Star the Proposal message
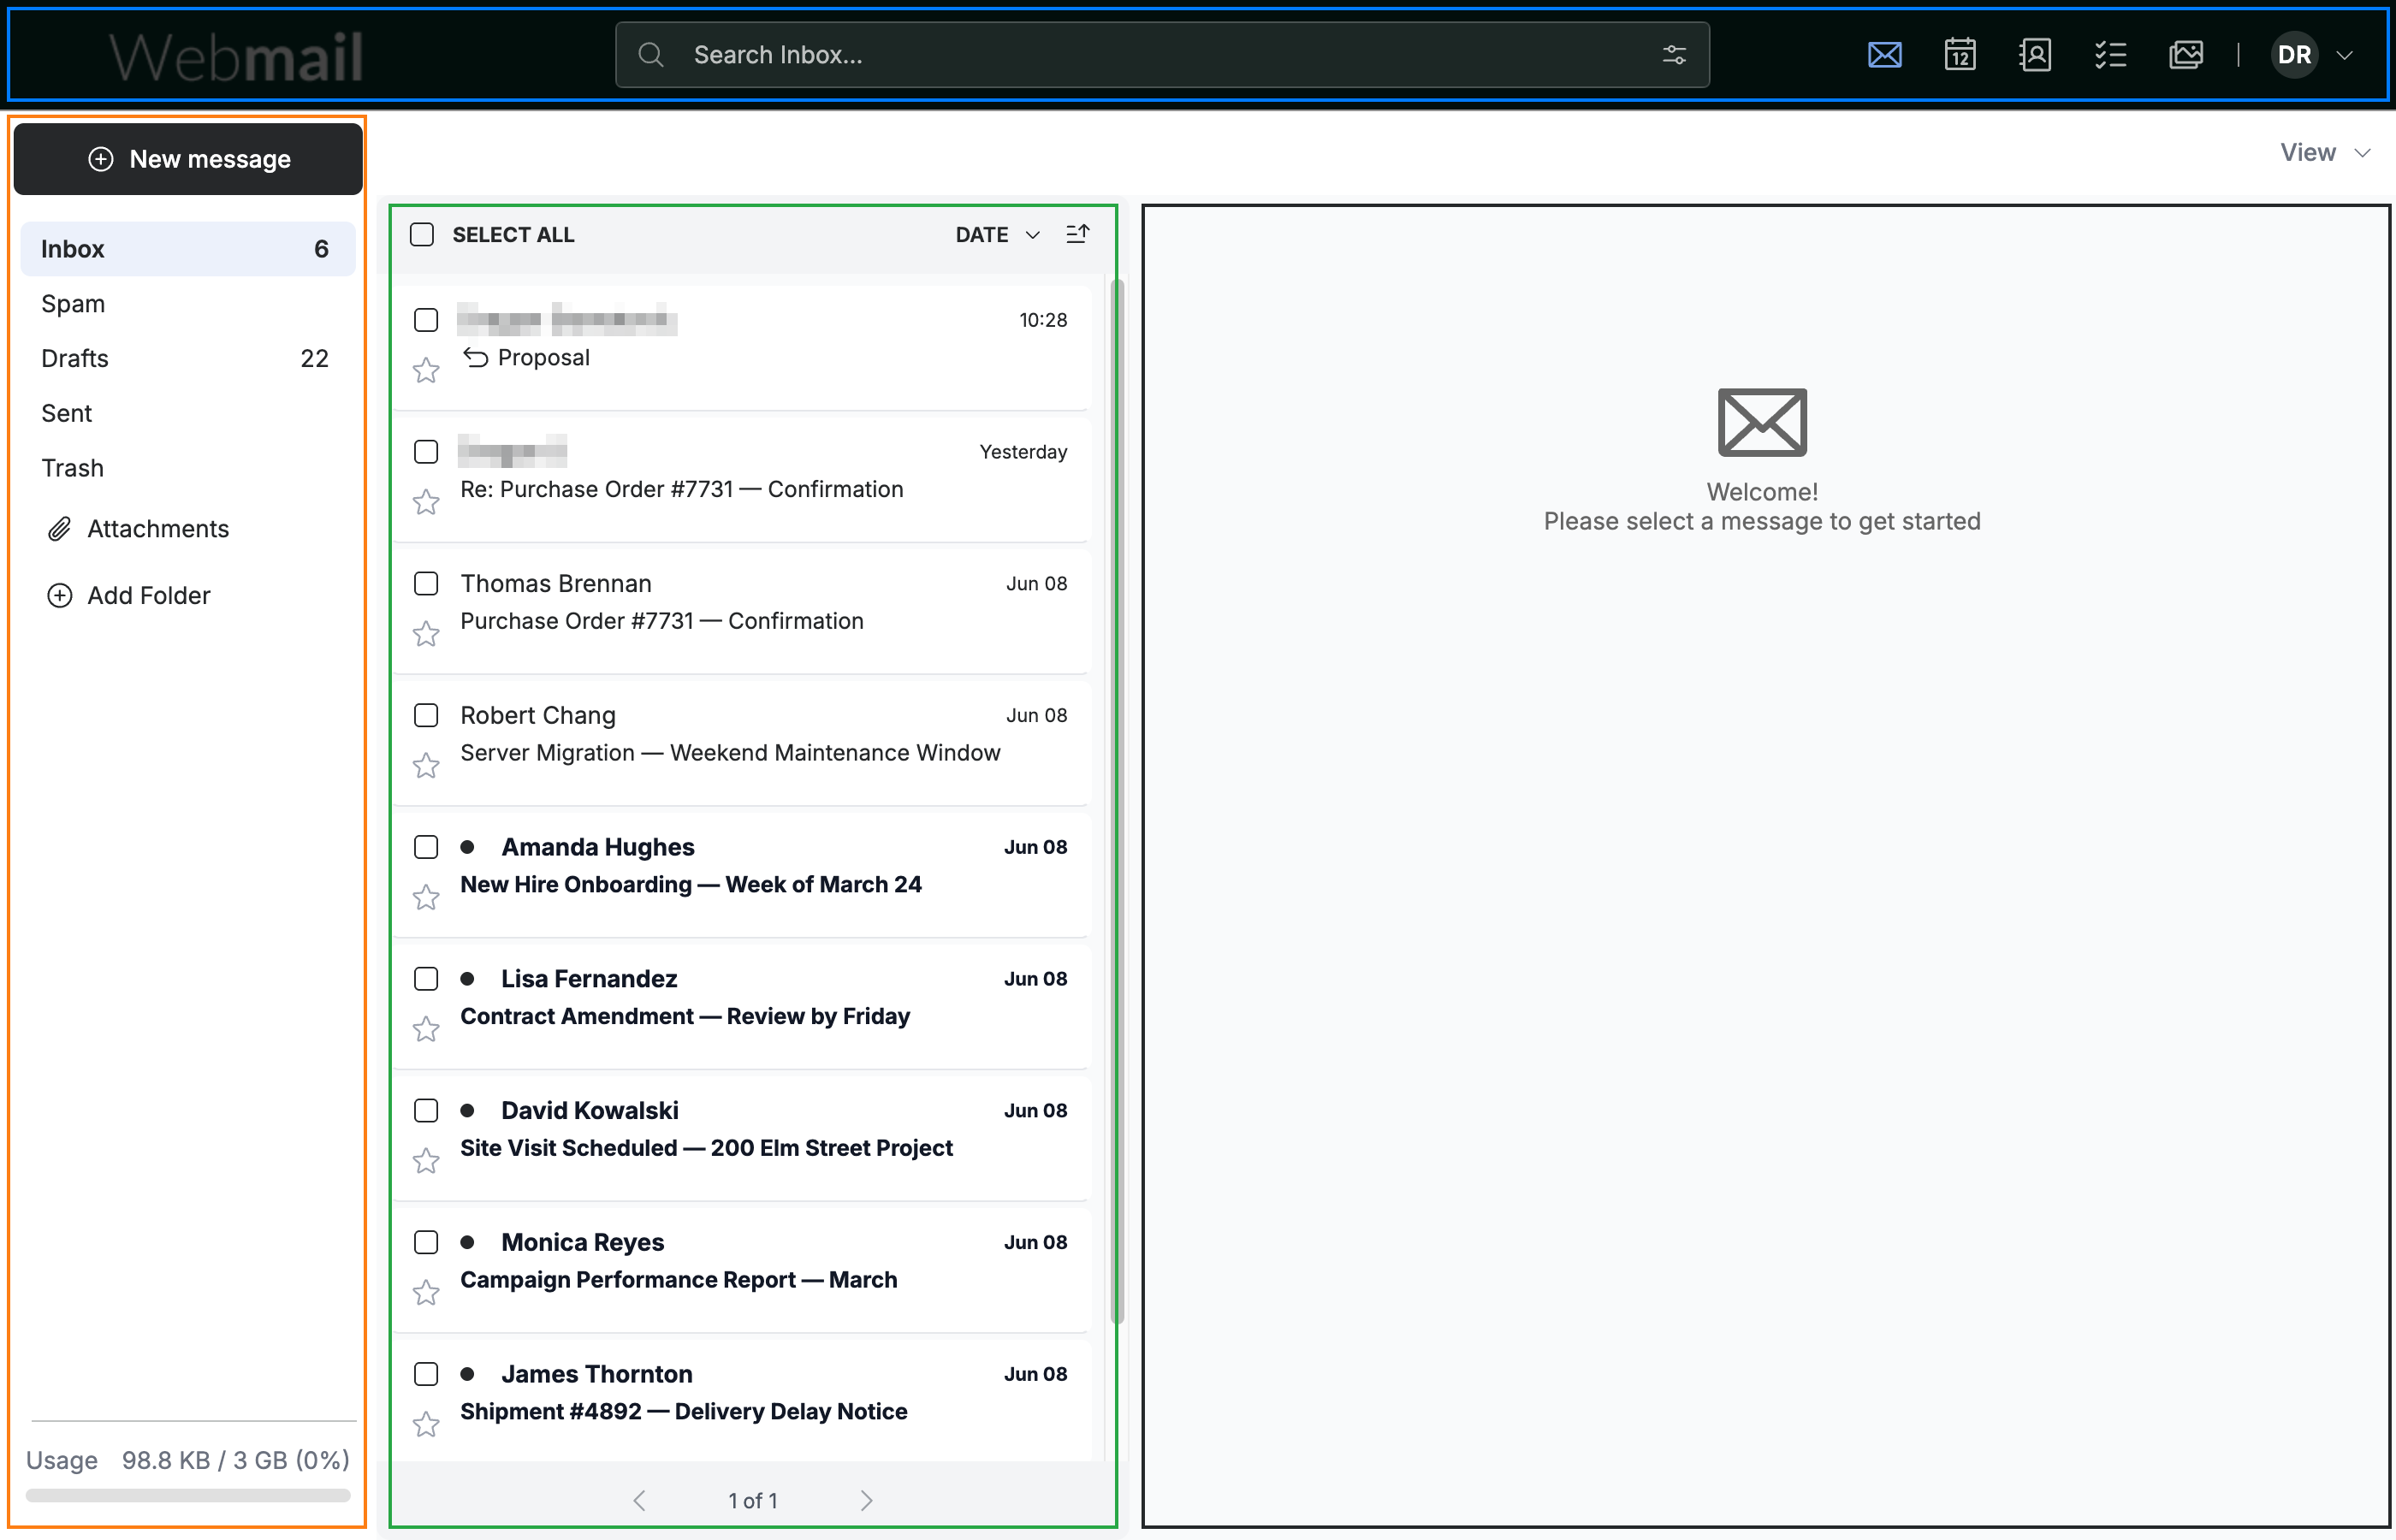 (426, 371)
